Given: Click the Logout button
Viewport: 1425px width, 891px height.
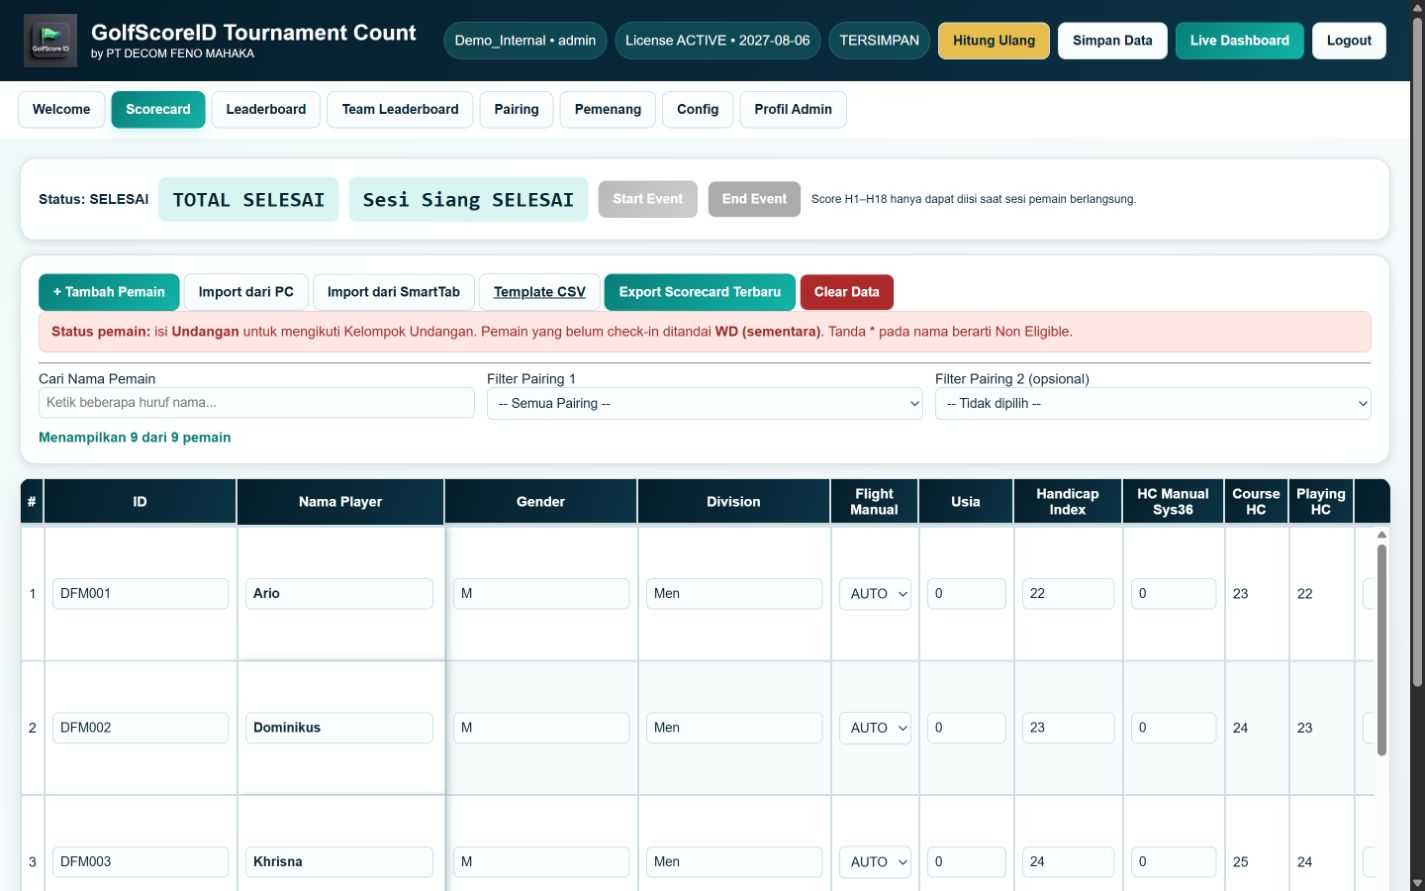Looking at the screenshot, I should pos(1349,41).
